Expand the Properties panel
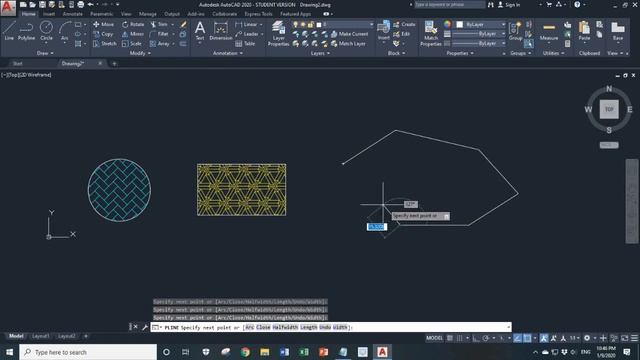The height and width of the screenshot is (360, 640). 460,53
